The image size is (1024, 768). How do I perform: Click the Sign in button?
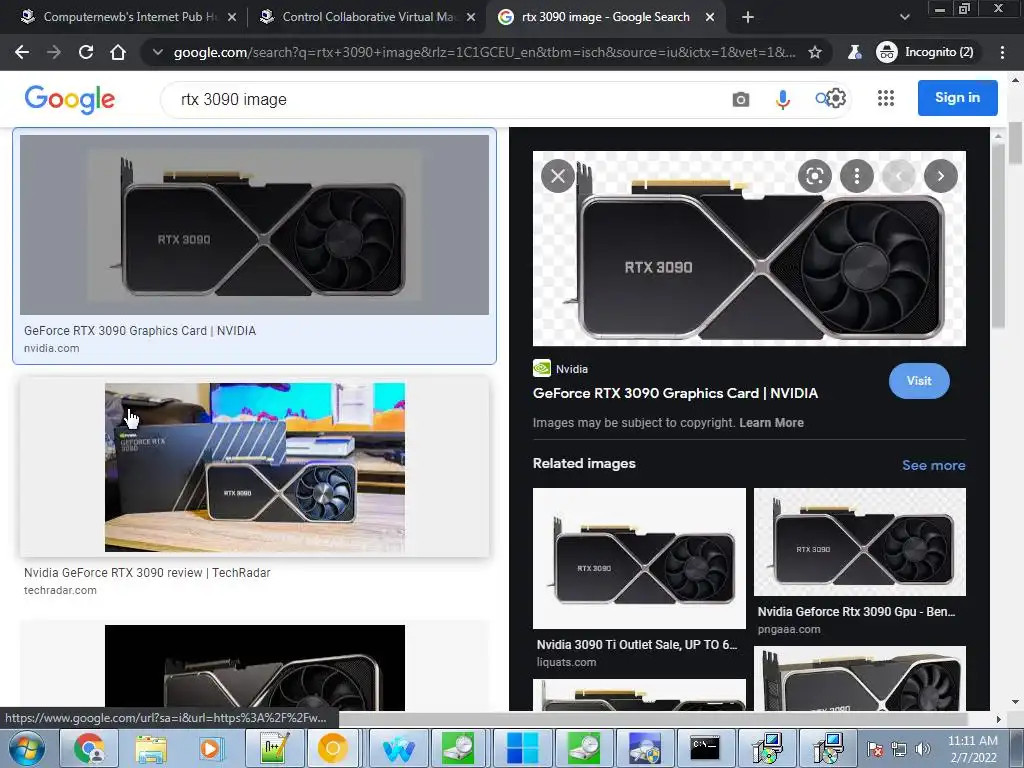[957, 97]
